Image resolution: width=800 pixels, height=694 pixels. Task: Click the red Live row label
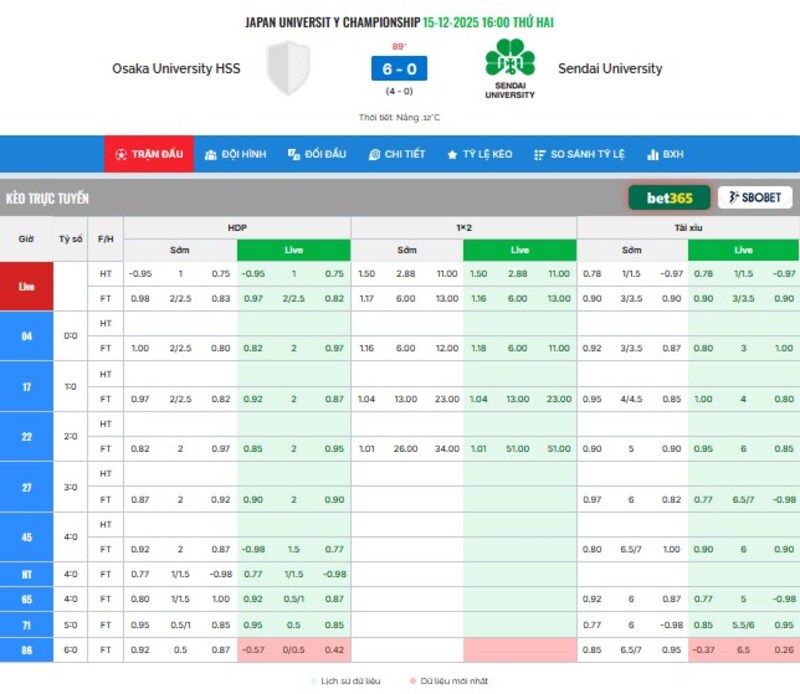point(26,286)
